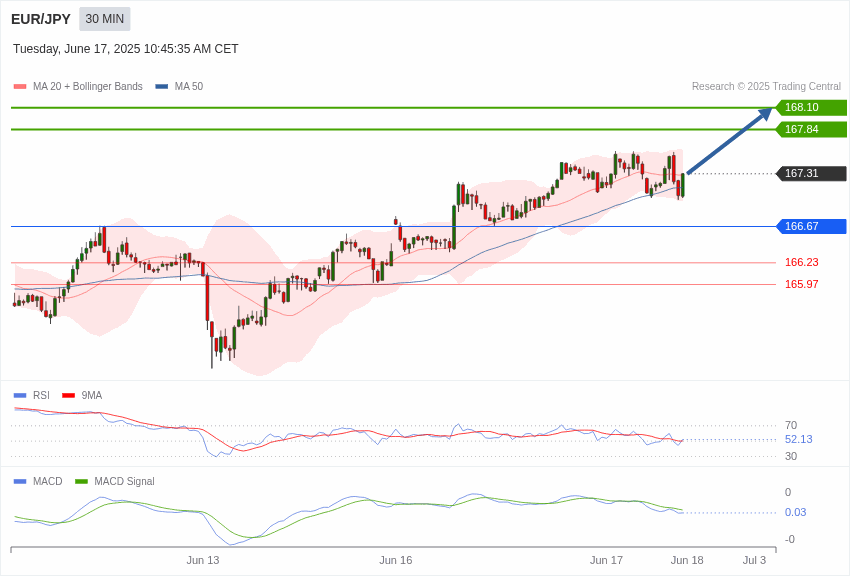Select the 167.31 current price tag

click(x=811, y=173)
